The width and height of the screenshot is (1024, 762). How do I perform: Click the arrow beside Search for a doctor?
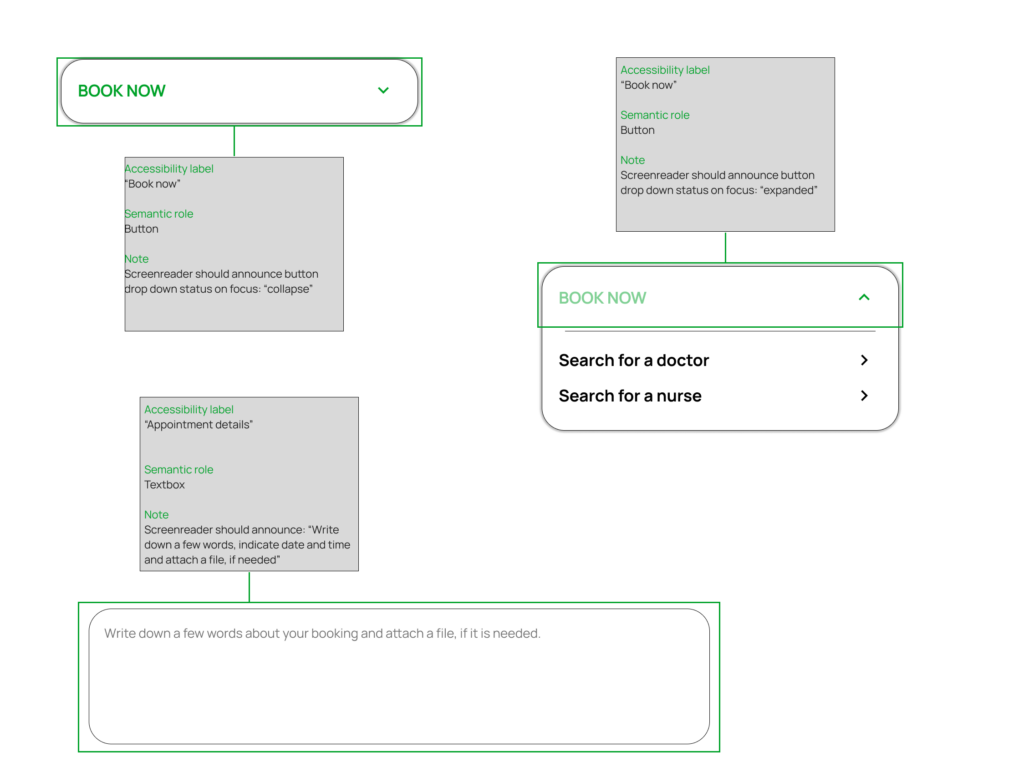click(x=864, y=360)
